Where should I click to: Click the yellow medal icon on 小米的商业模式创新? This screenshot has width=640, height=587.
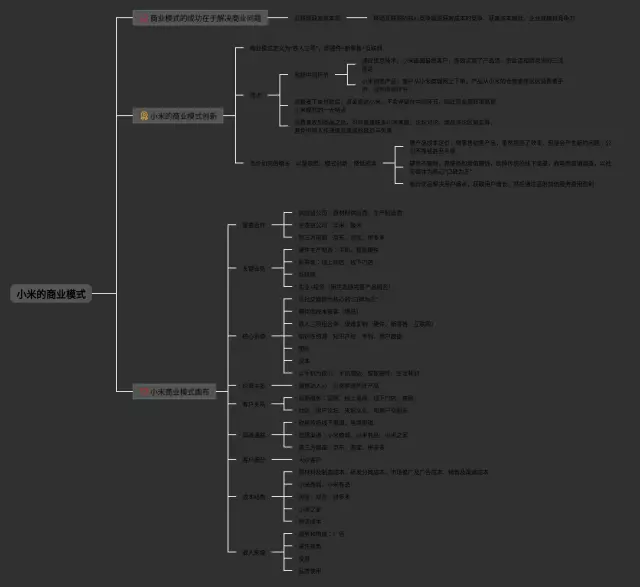pyautogui.click(x=144, y=116)
